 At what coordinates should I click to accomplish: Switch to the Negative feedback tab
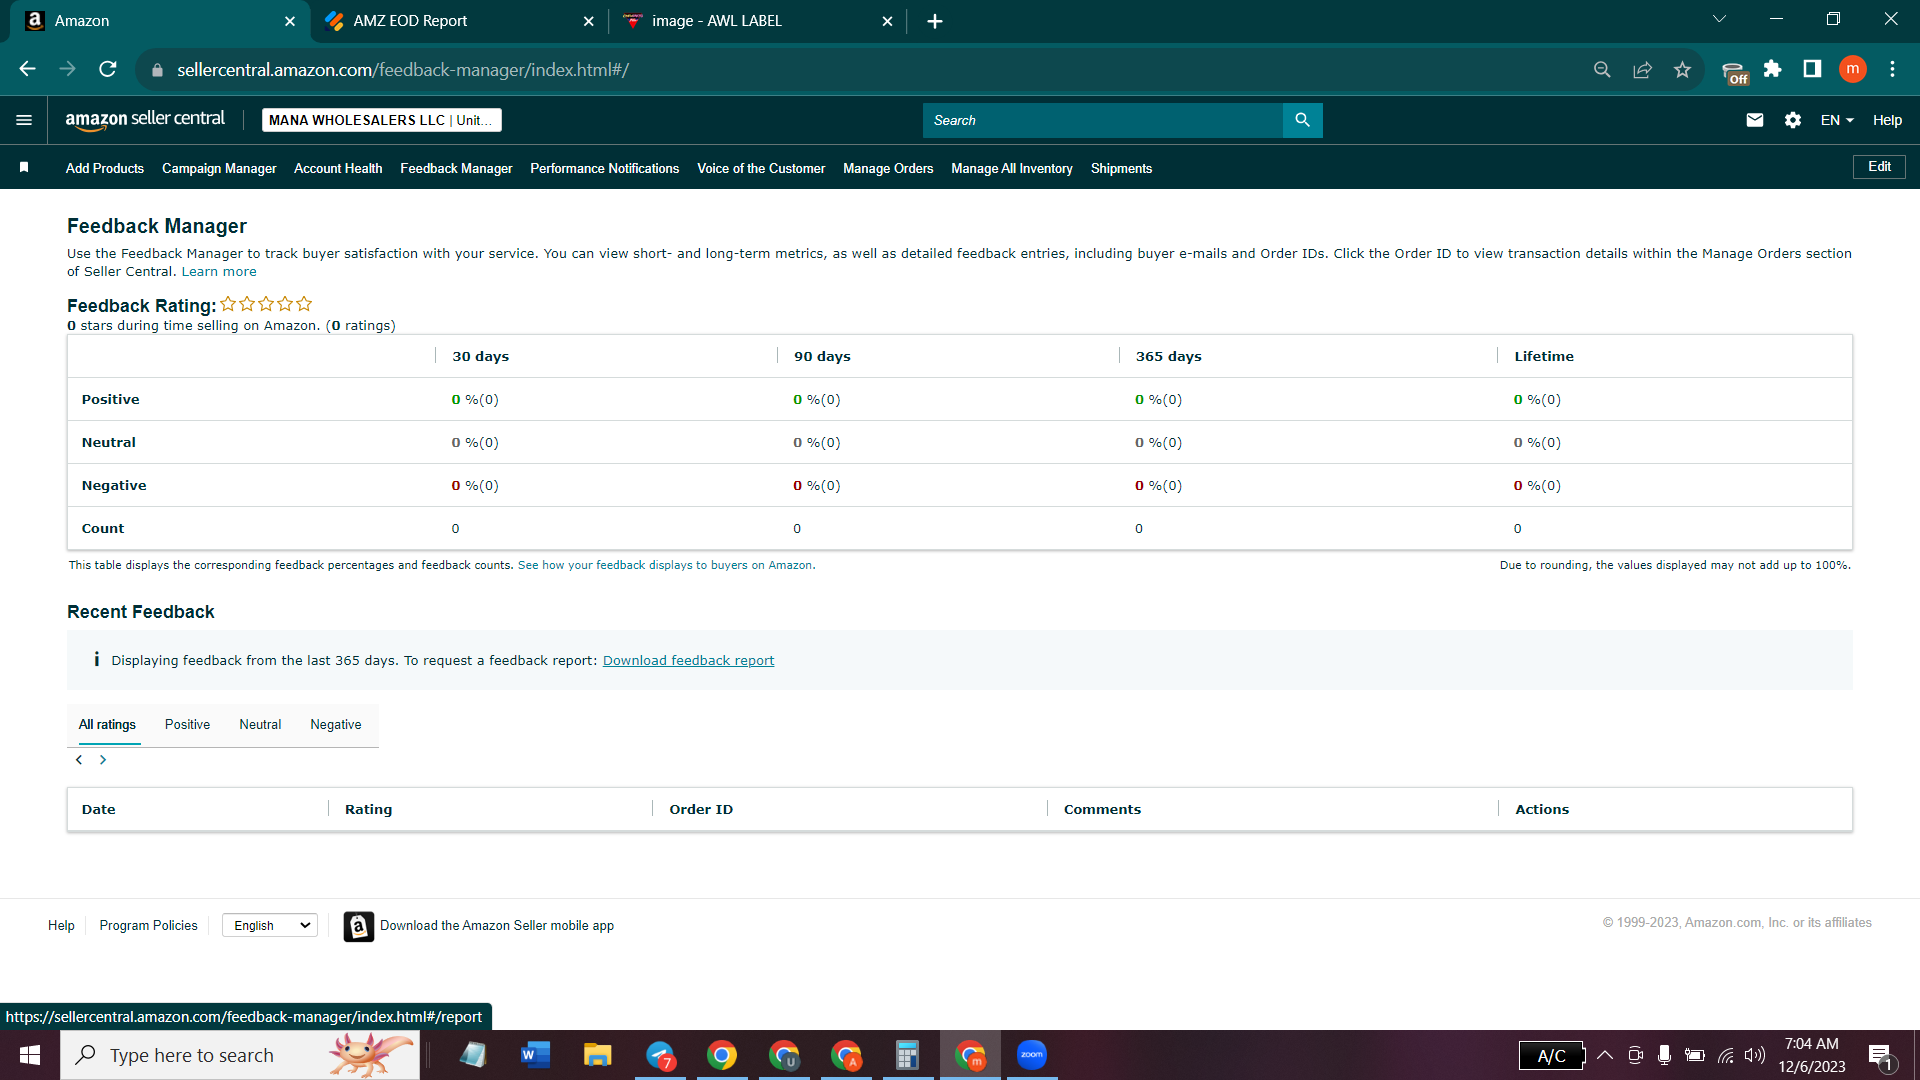tap(336, 724)
